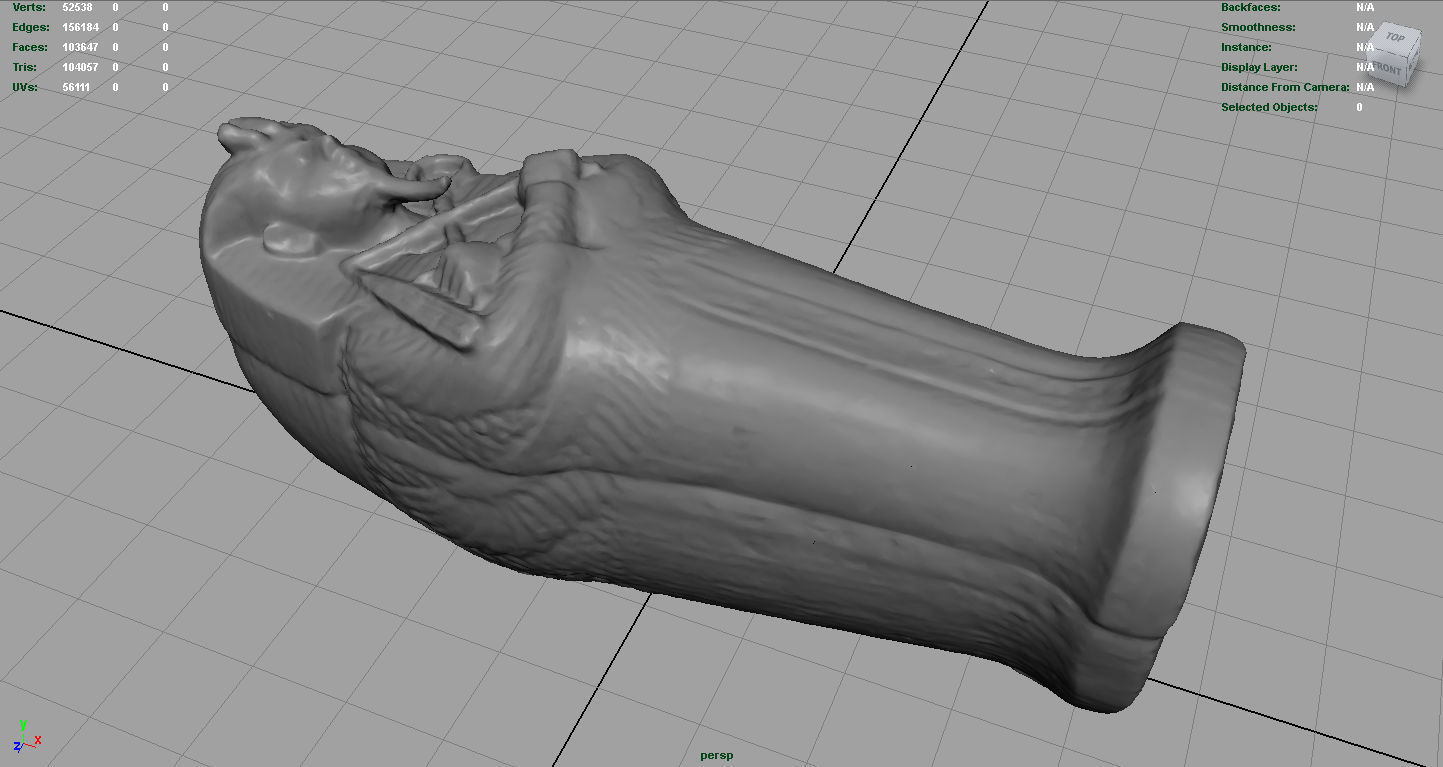
Task: Click the "Edges:" HUD label
Action: (31, 27)
